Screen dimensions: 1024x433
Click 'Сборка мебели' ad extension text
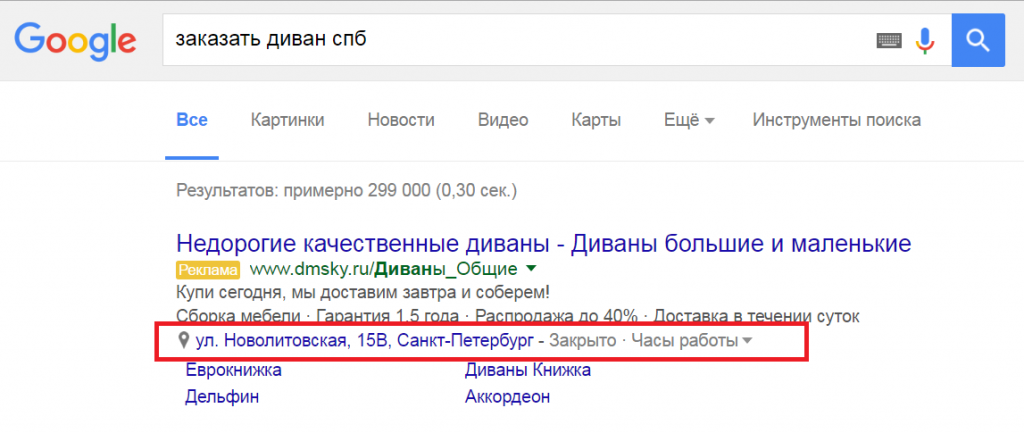click(x=238, y=316)
